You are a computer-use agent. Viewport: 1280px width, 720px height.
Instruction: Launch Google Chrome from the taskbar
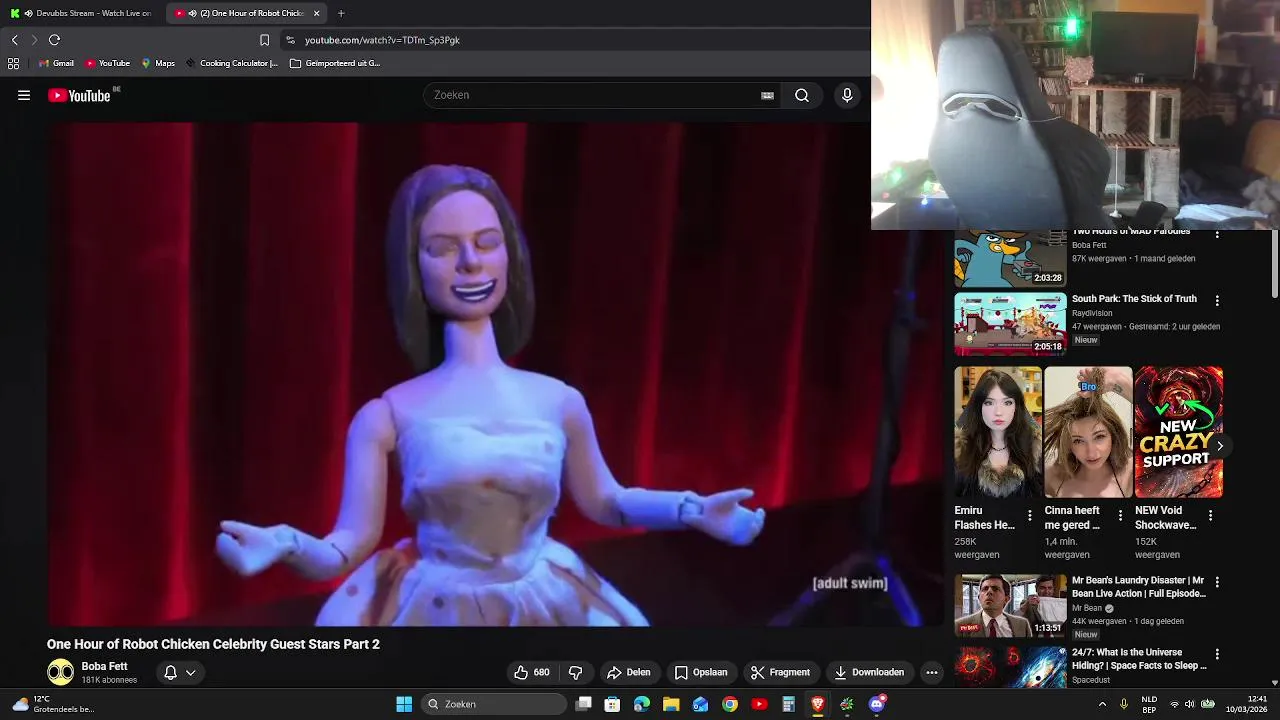(730, 704)
